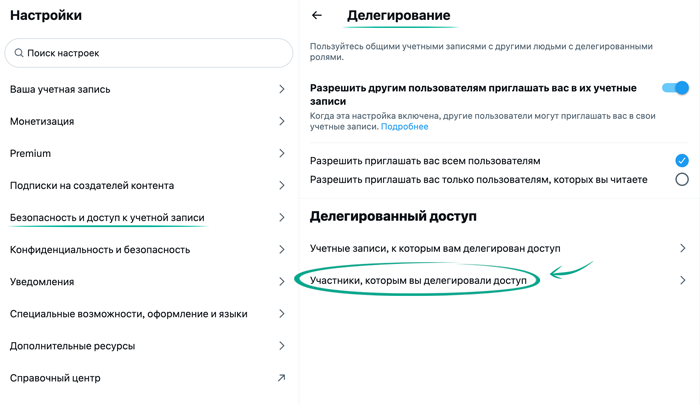Screen dimensions: 700x405
Task: Click the Подробнее link
Action: pyautogui.click(x=404, y=127)
